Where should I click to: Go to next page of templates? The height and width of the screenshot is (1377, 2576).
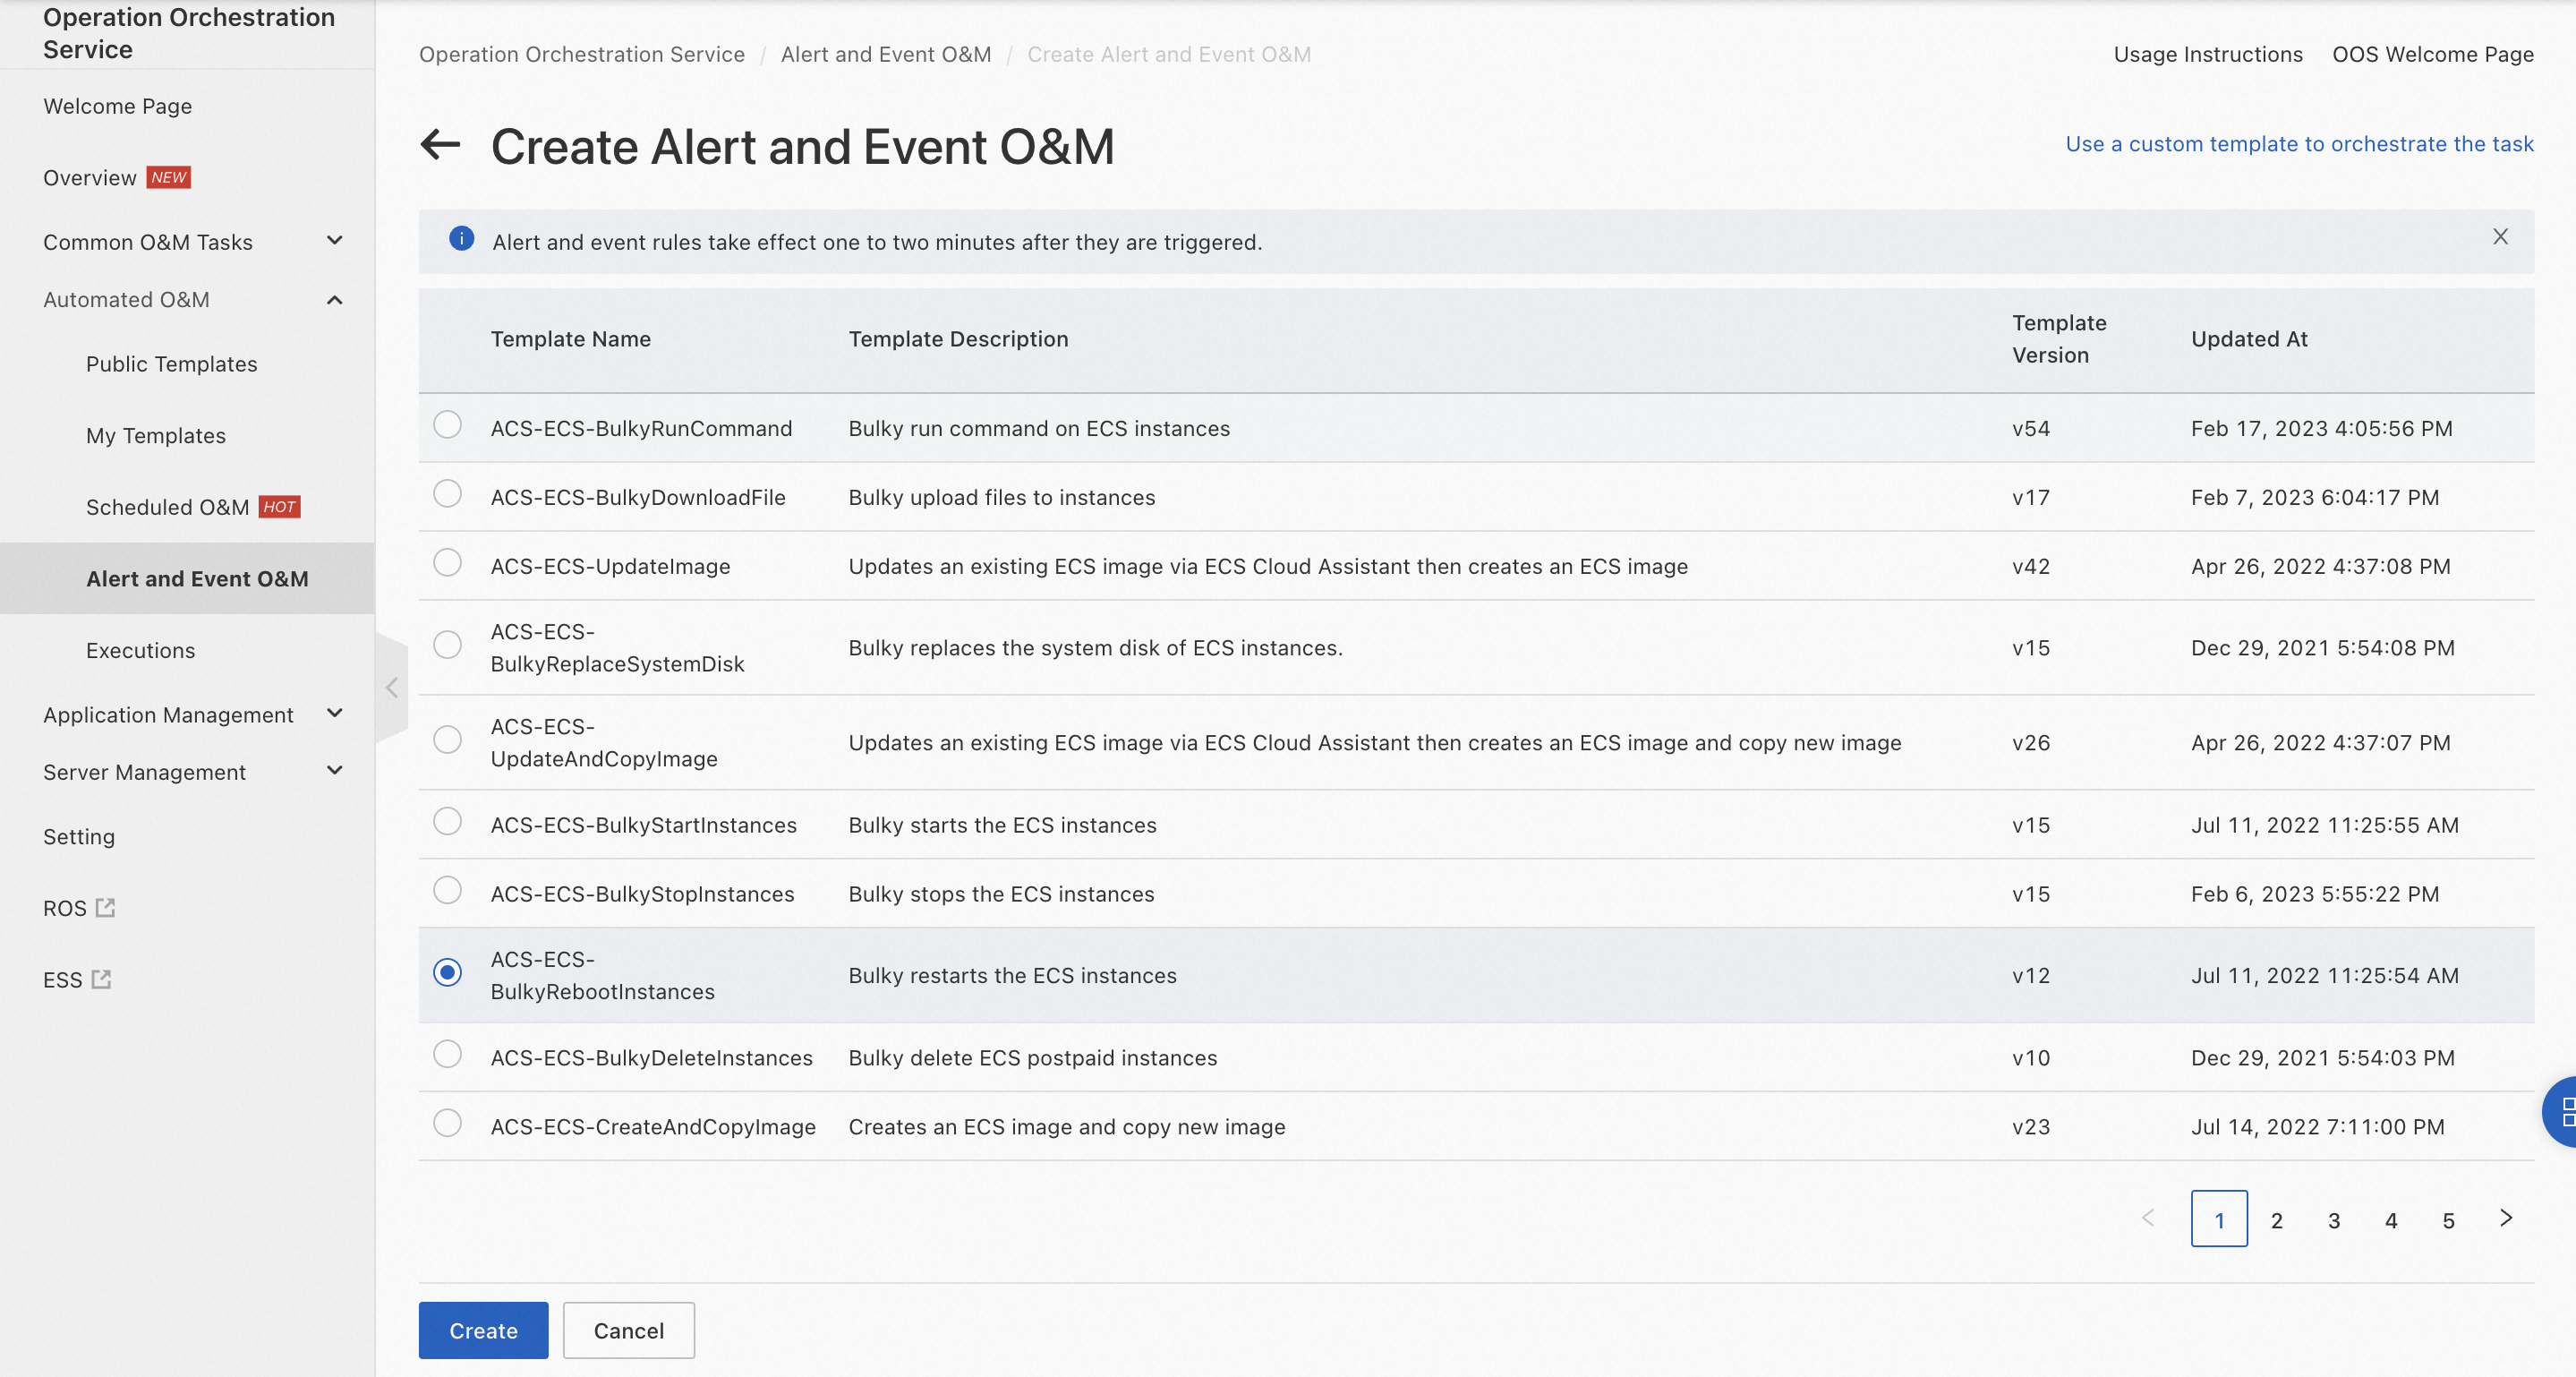(x=2505, y=1219)
